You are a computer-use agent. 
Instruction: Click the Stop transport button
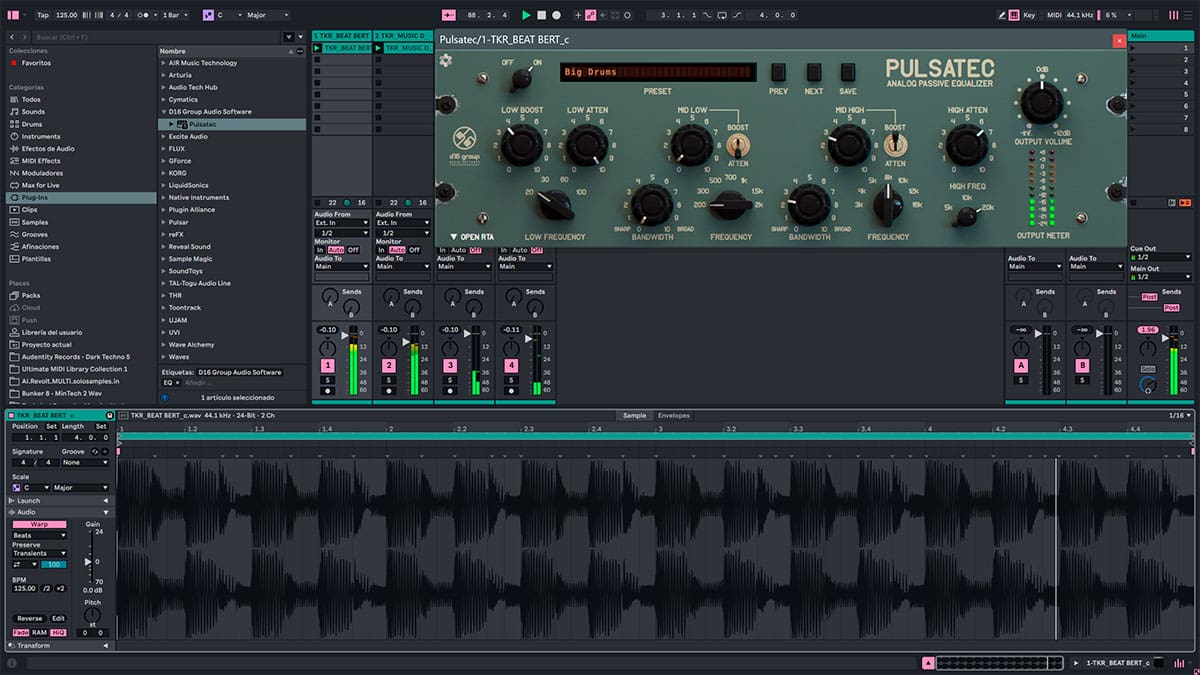(542, 15)
